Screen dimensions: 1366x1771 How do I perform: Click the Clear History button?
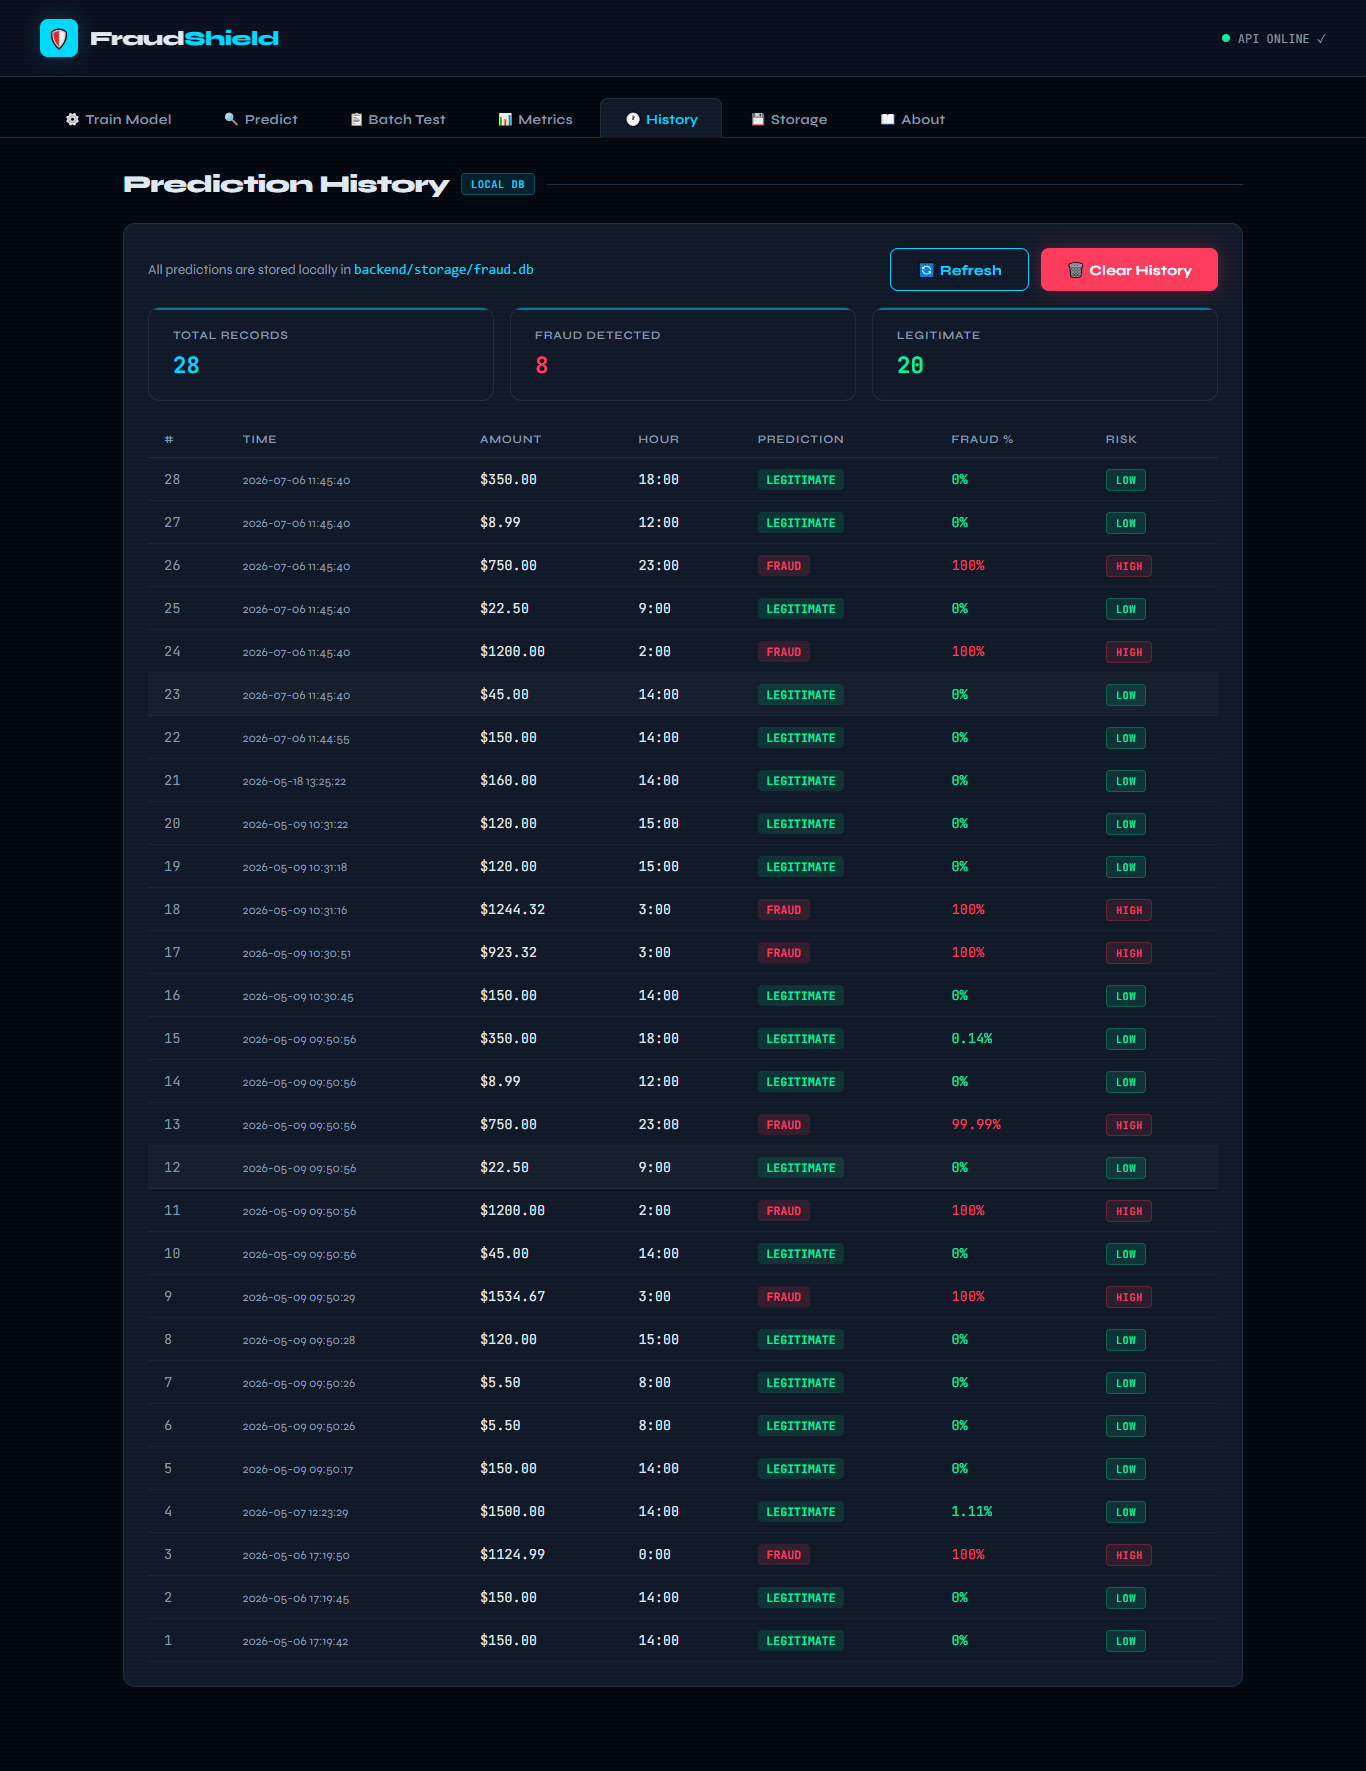click(1129, 270)
